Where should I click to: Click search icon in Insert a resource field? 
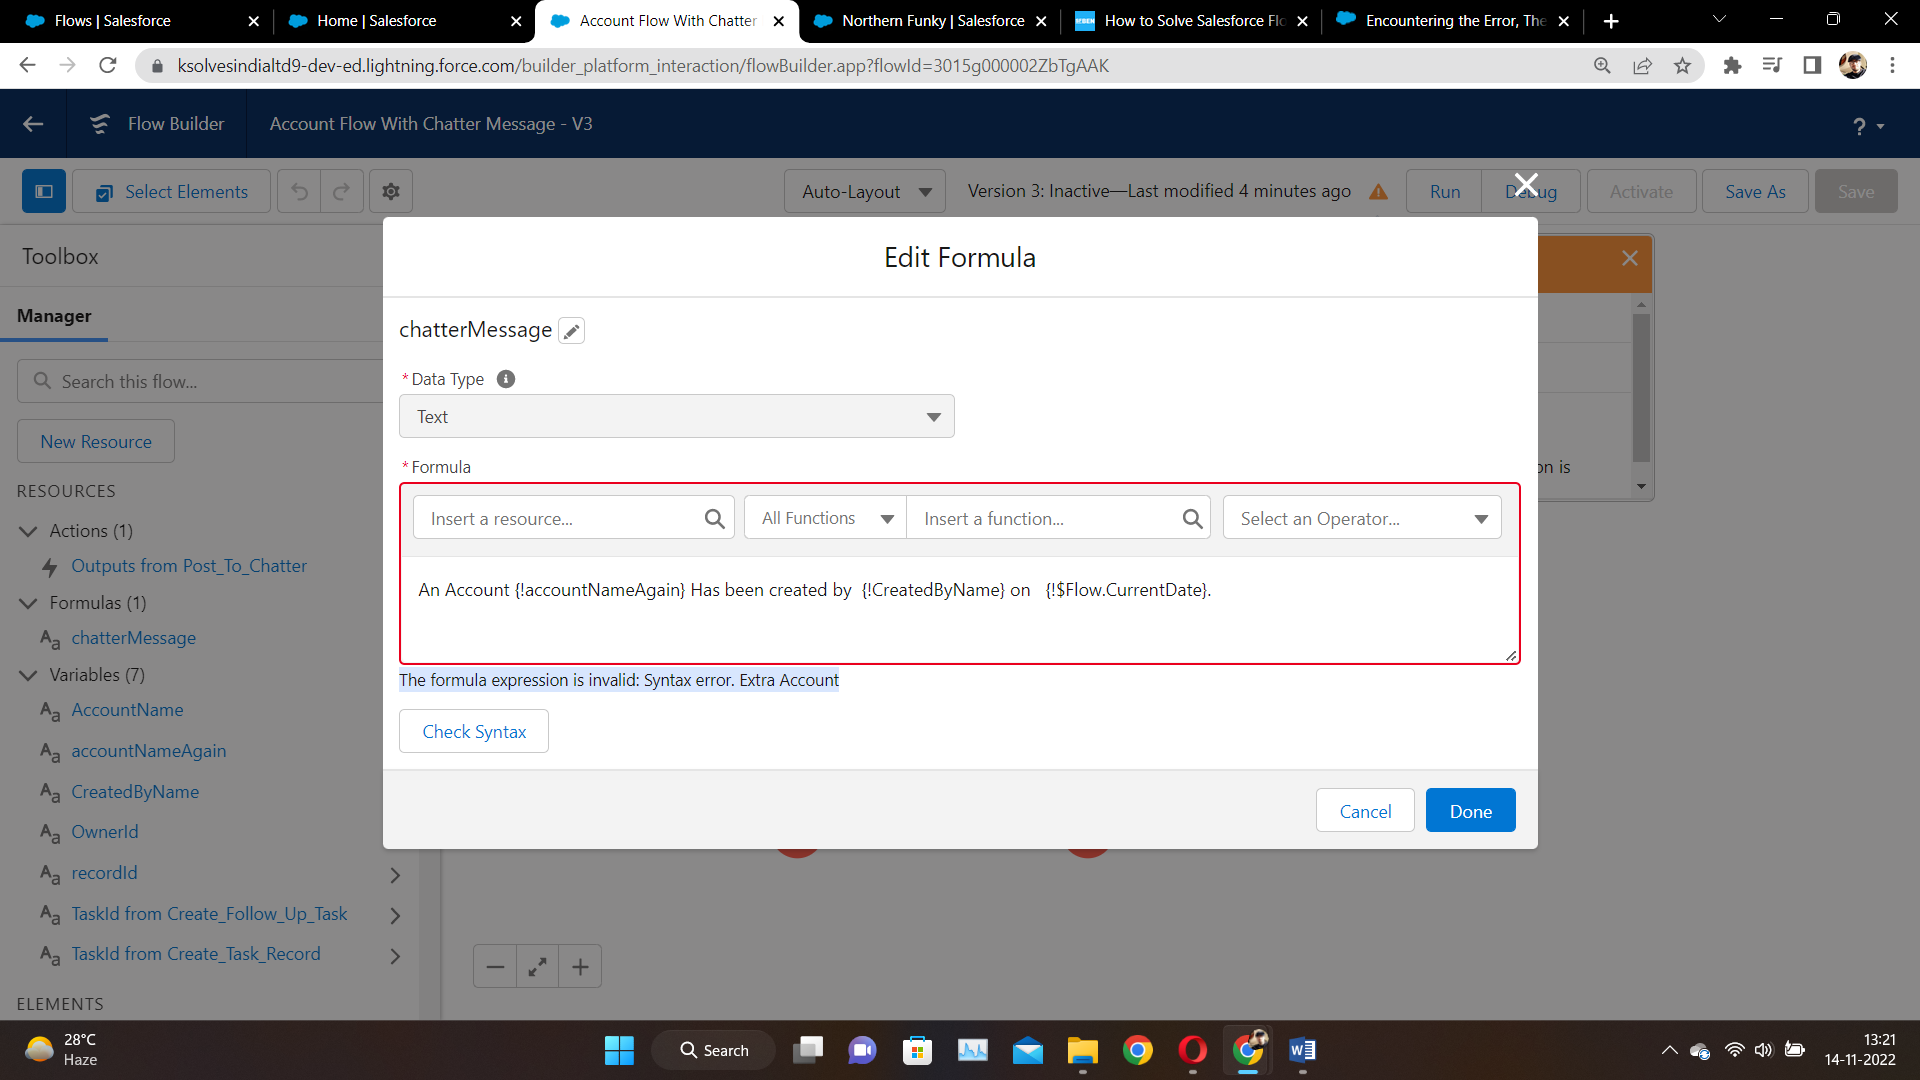click(714, 518)
